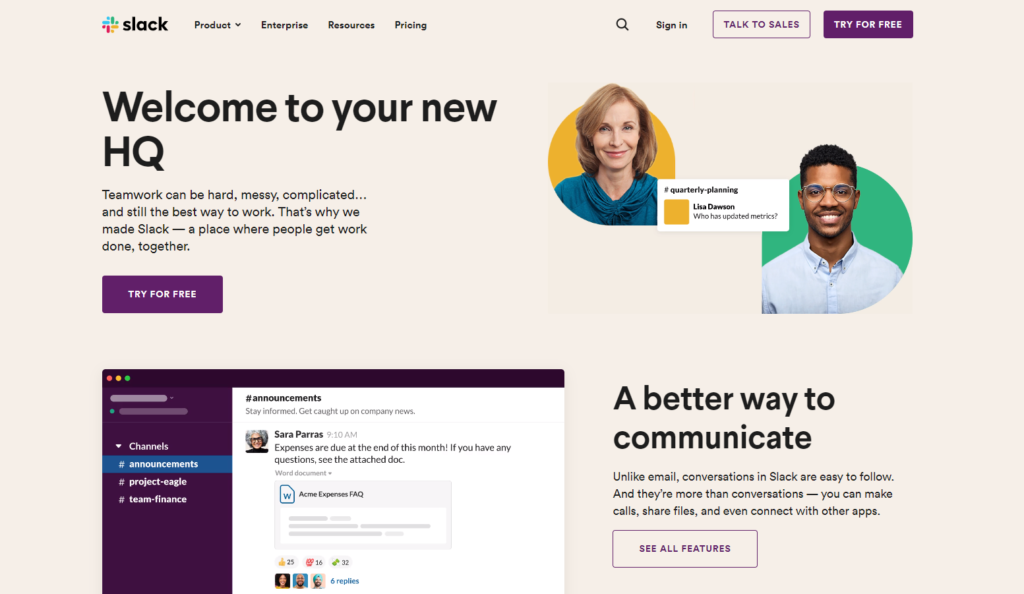Collapse the Channels list triangle

click(118, 446)
